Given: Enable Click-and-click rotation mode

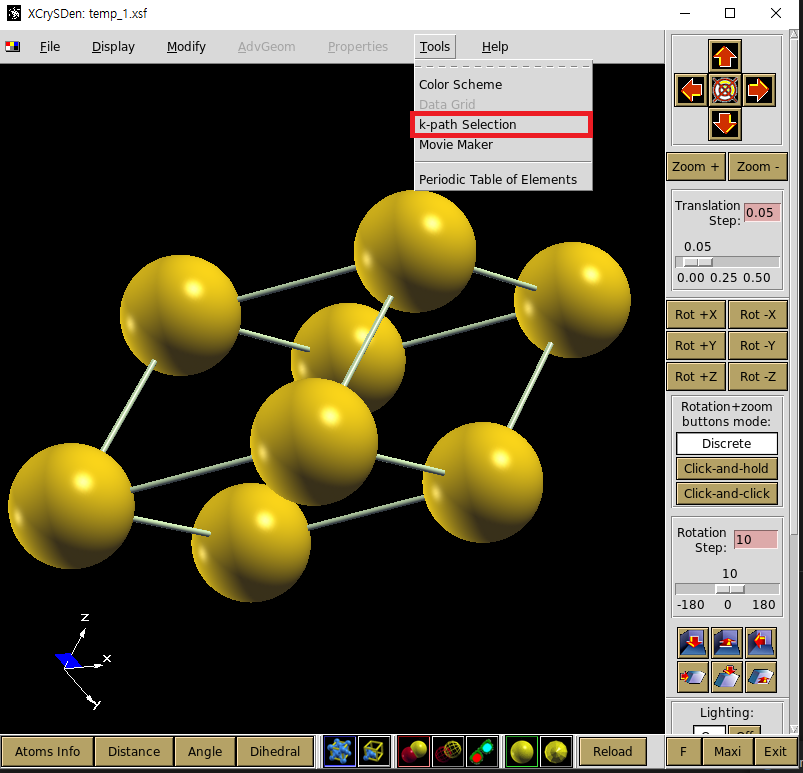Looking at the screenshot, I should tap(727, 493).
